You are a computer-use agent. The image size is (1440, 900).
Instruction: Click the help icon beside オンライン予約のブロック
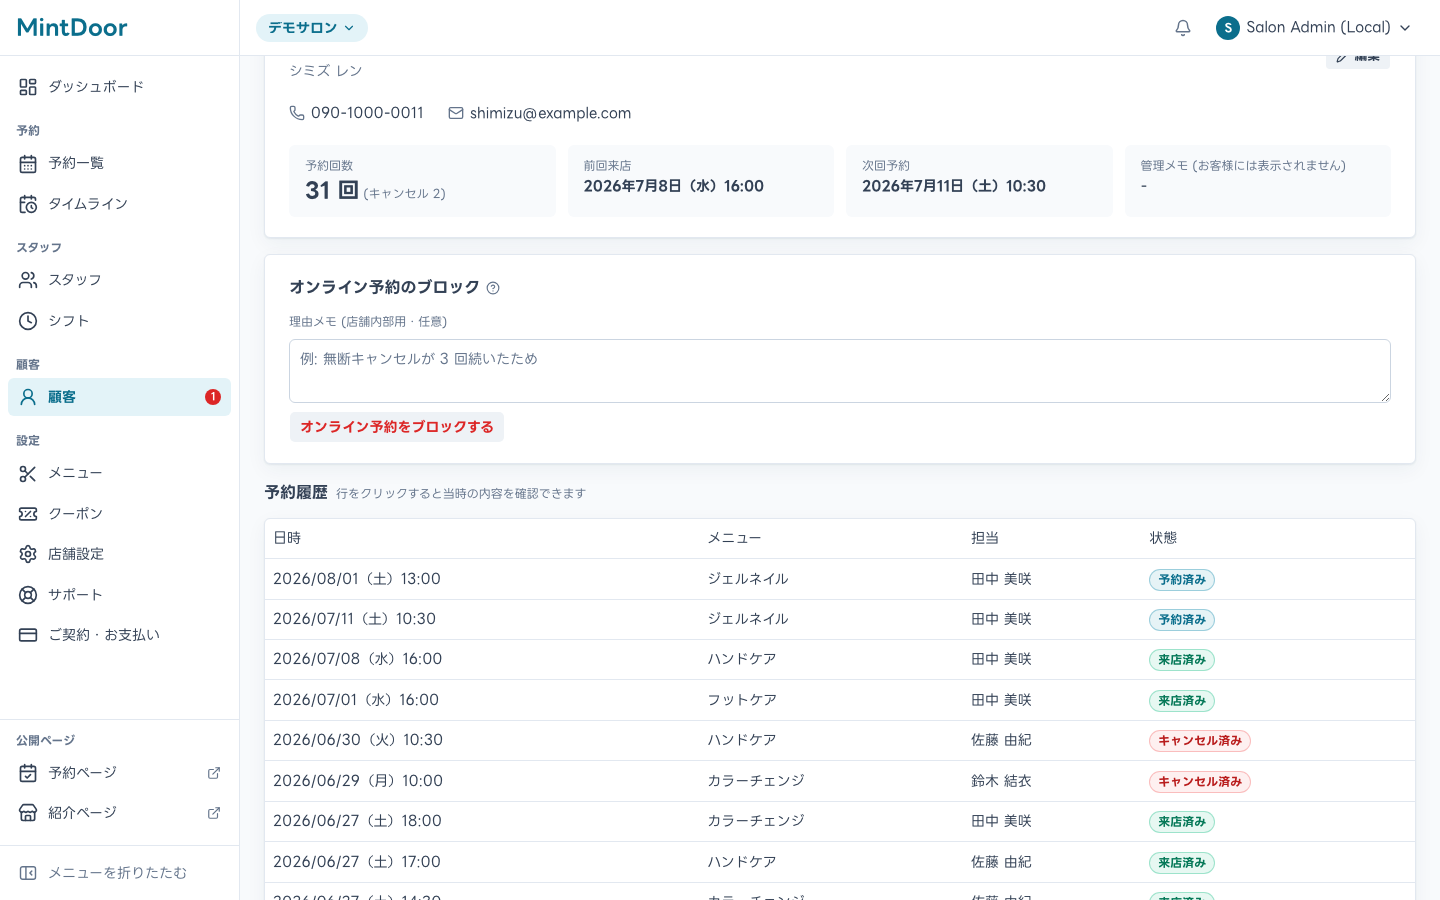tap(493, 288)
